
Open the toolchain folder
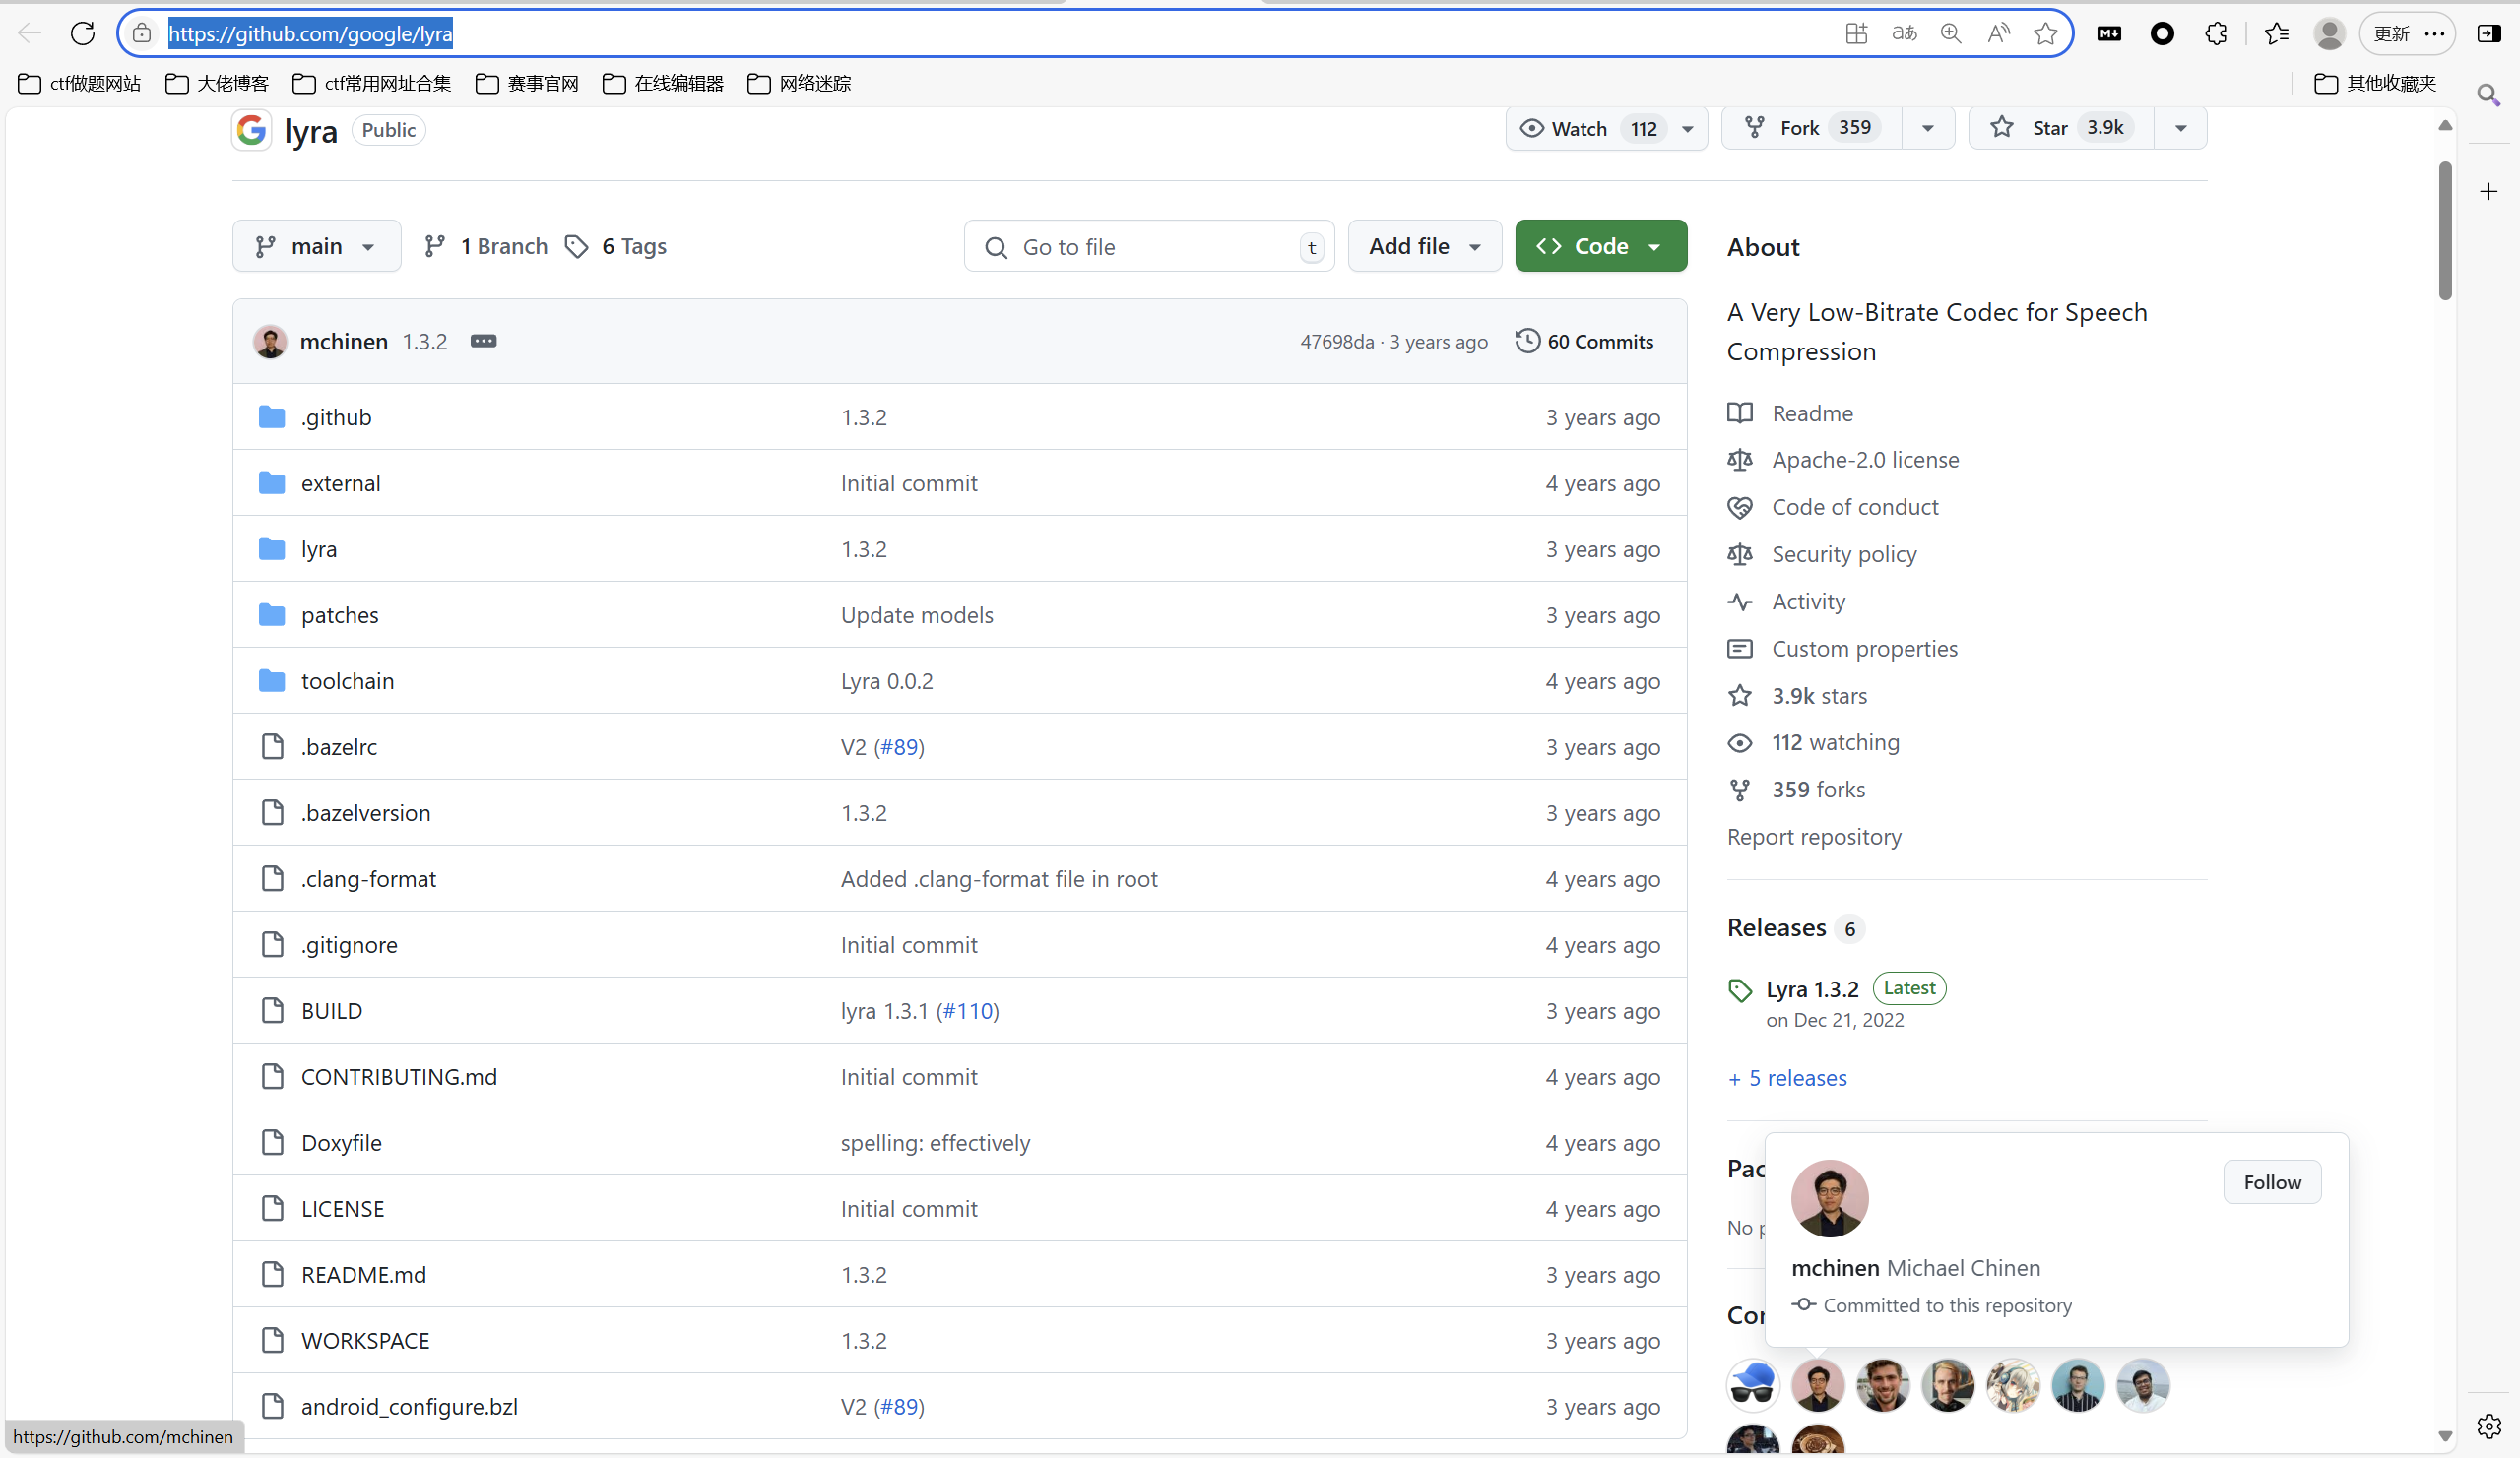(348, 681)
